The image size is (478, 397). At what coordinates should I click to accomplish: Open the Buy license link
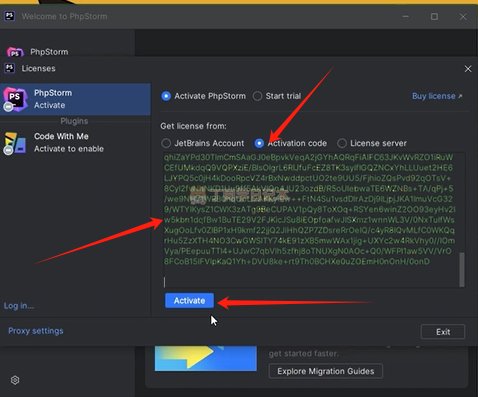[437, 96]
